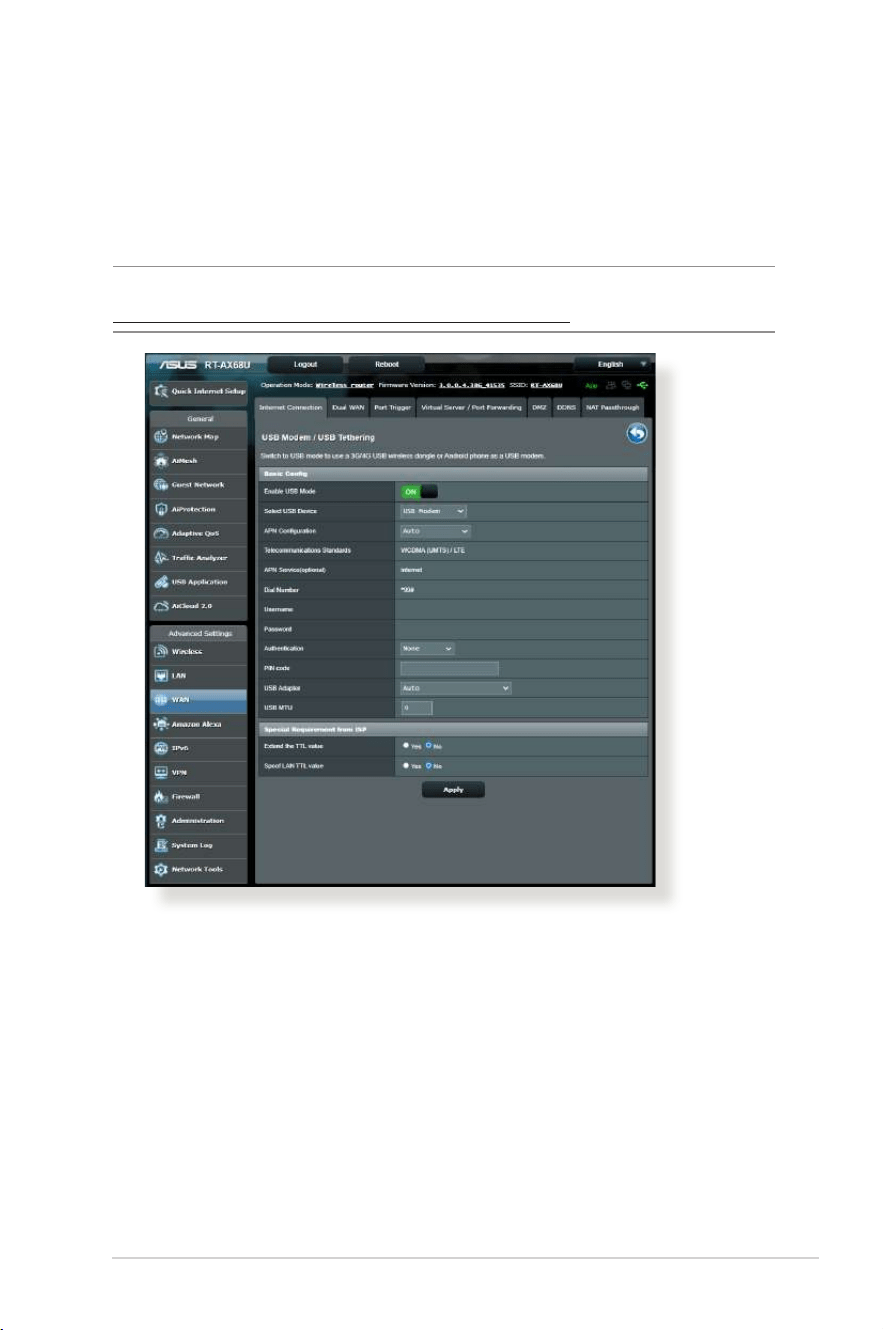Viewport: 883px width, 1330px height.
Task: Switch to the DDNS tab
Action: (566, 407)
